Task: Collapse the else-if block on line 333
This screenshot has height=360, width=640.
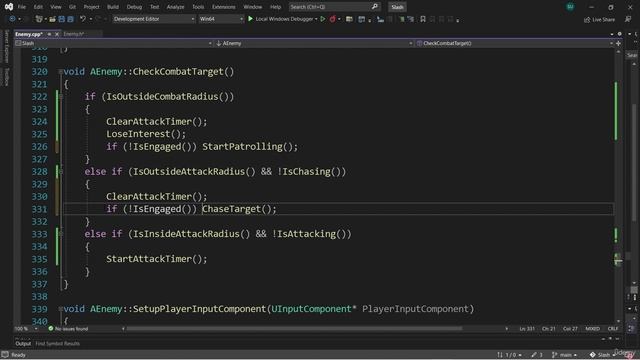Action: (x=61, y=234)
